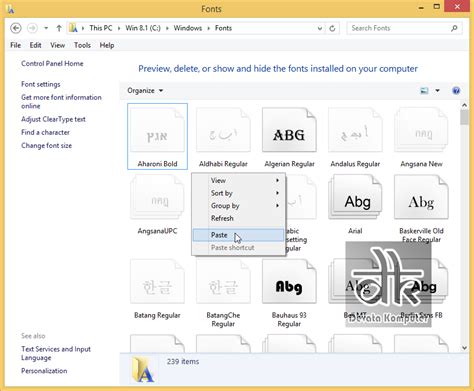Select the Aldhabi Regular font icon
Screen dimensions: 474x391
[223, 130]
